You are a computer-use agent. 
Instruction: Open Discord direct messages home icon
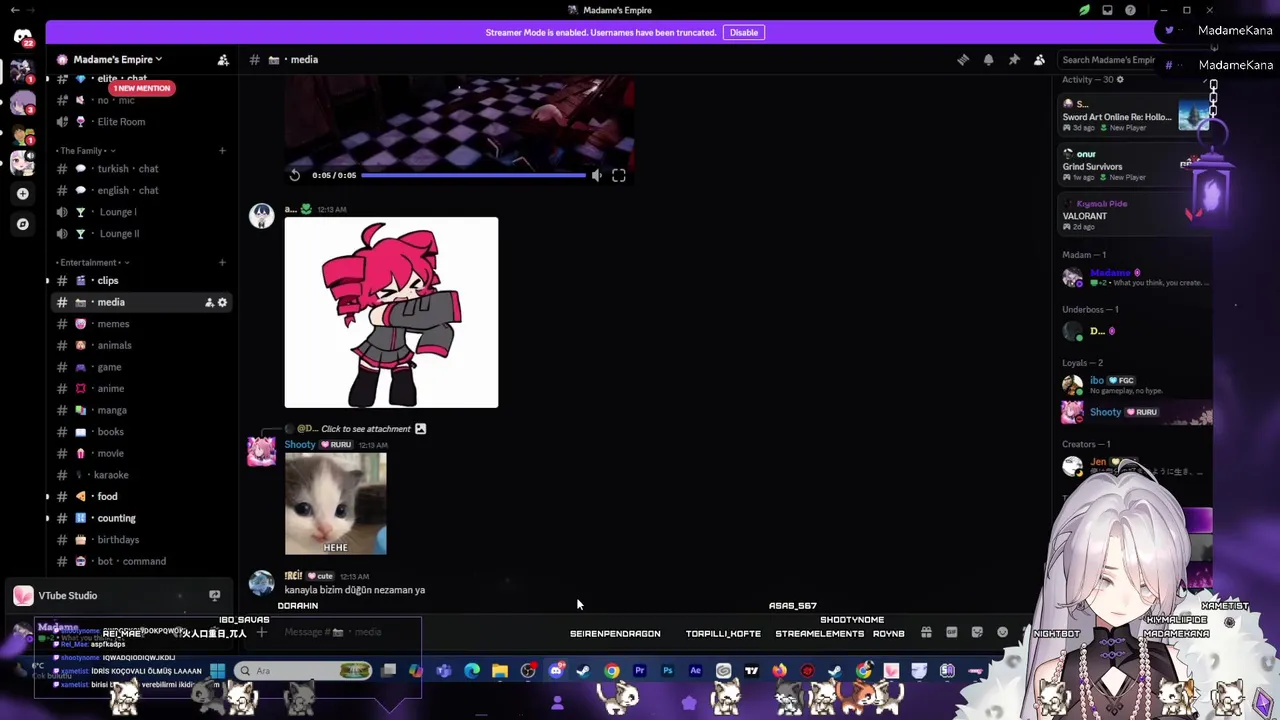click(22, 38)
